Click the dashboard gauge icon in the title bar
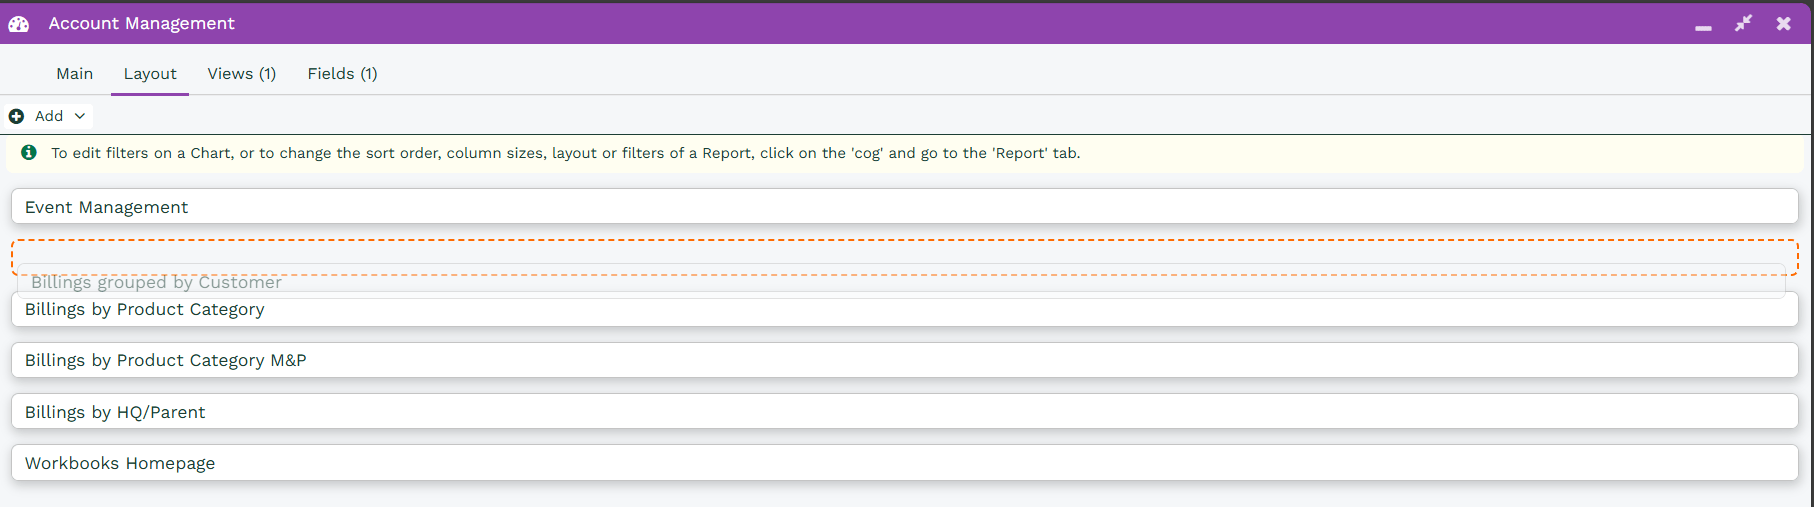Viewport: 1814px width, 507px height. pyautogui.click(x=19, y=24)
